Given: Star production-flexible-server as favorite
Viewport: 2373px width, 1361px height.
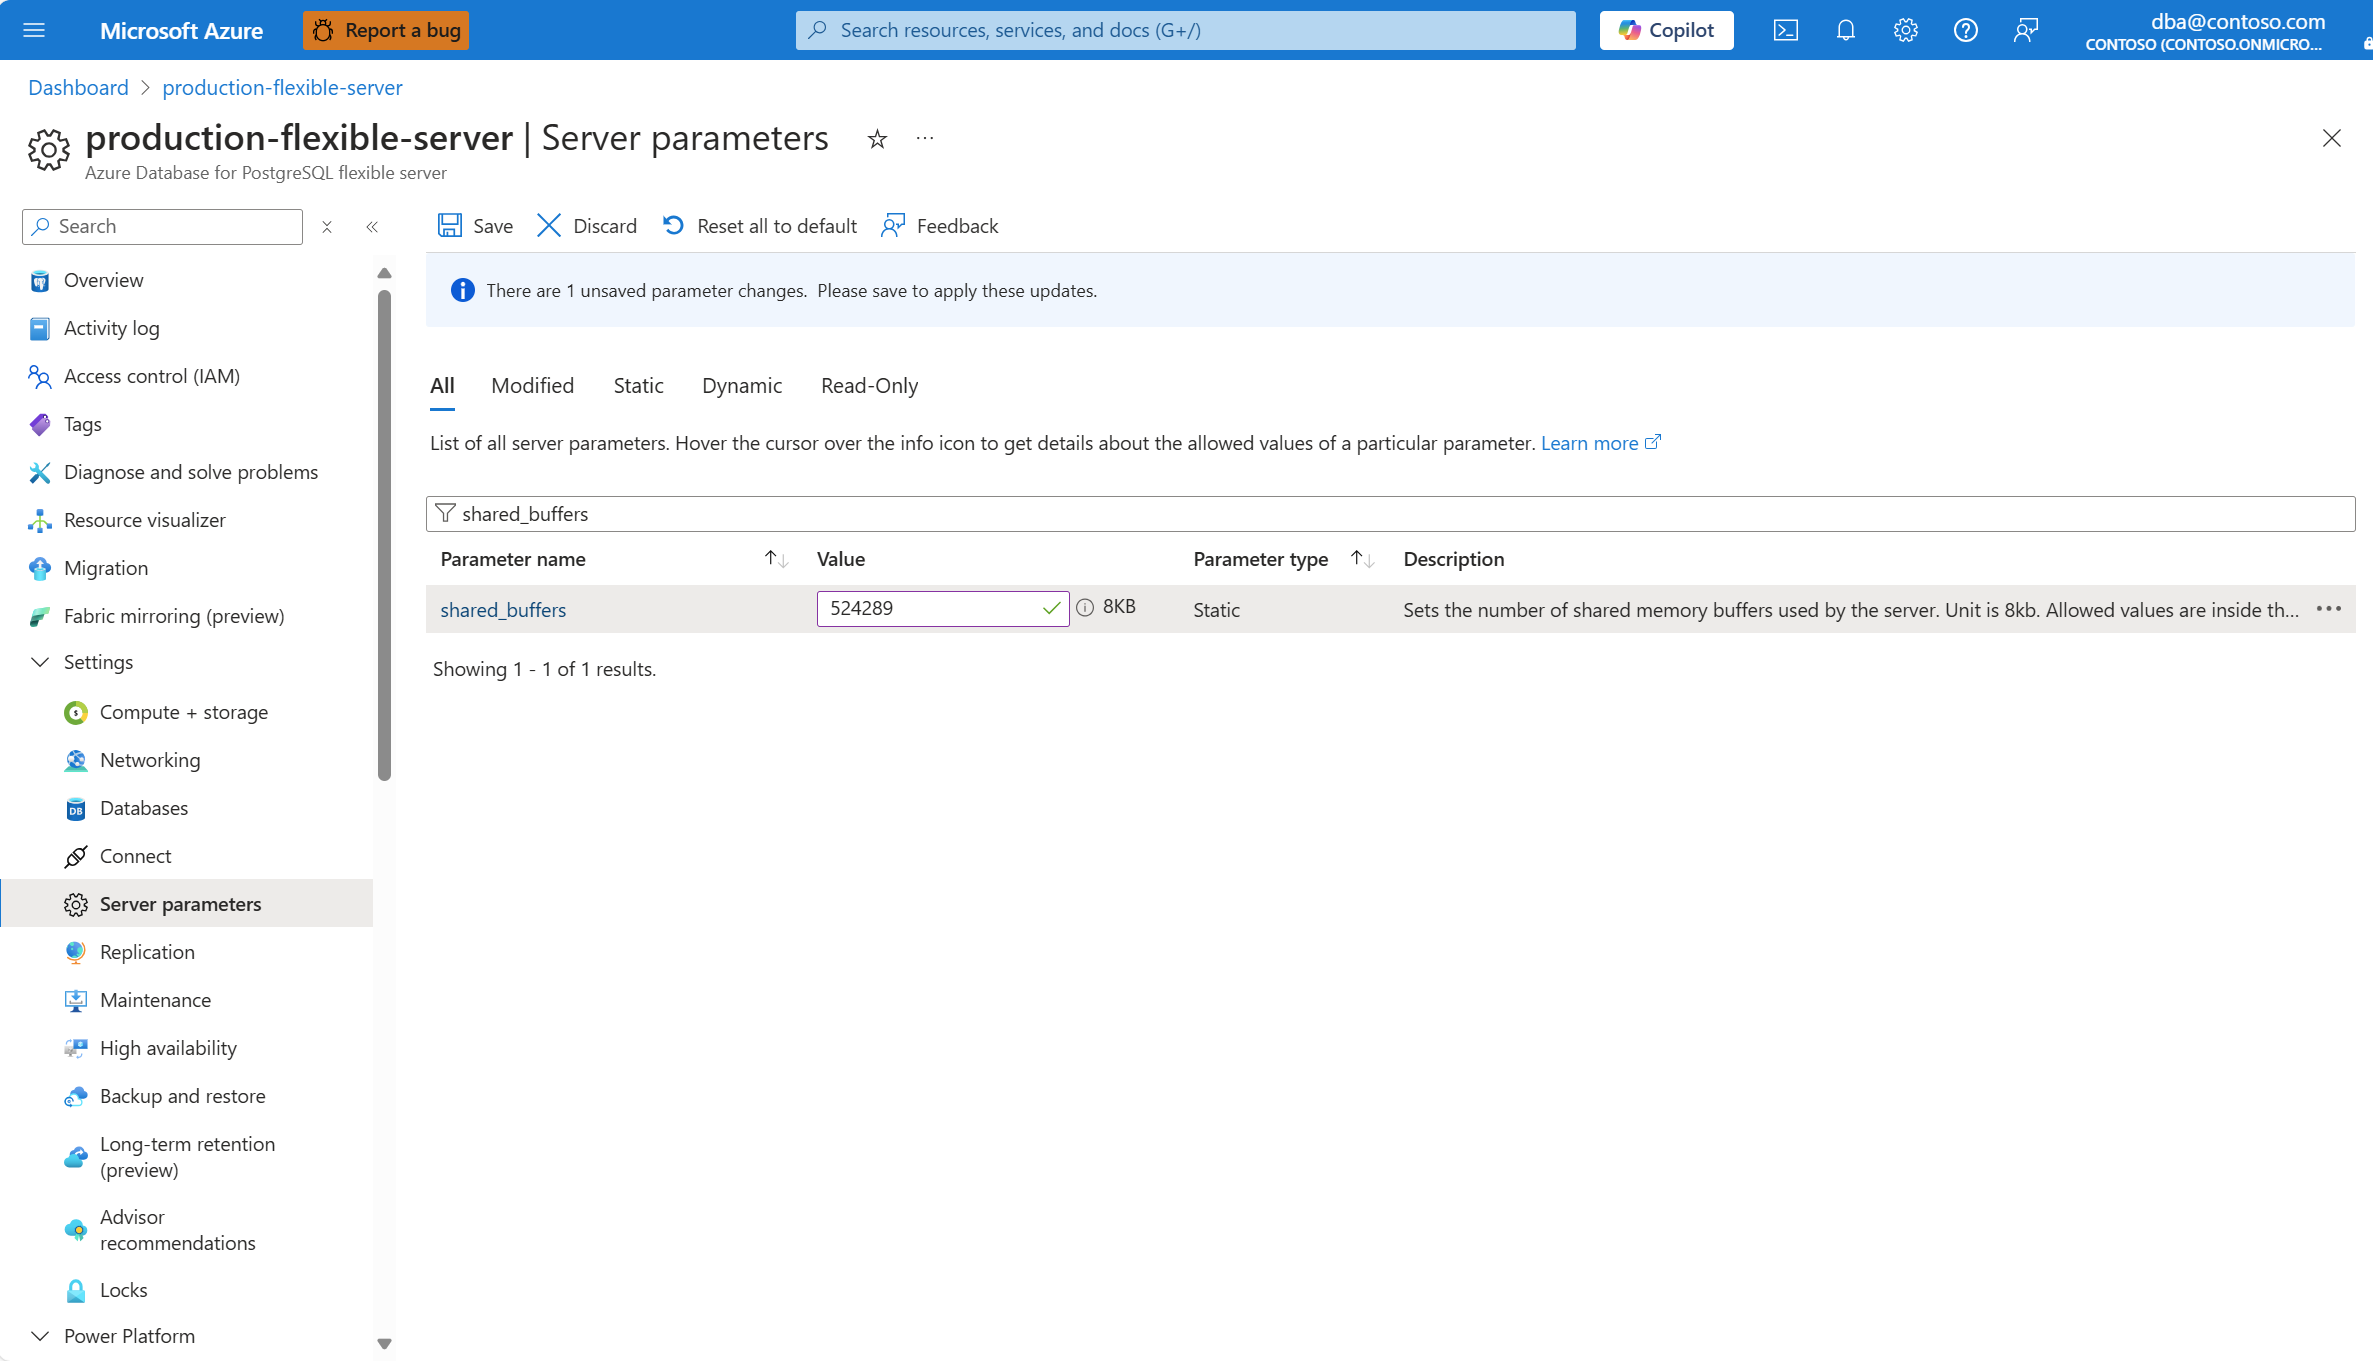Looking at the screenshot, I should pyautogui.click(x=877, y=139).
